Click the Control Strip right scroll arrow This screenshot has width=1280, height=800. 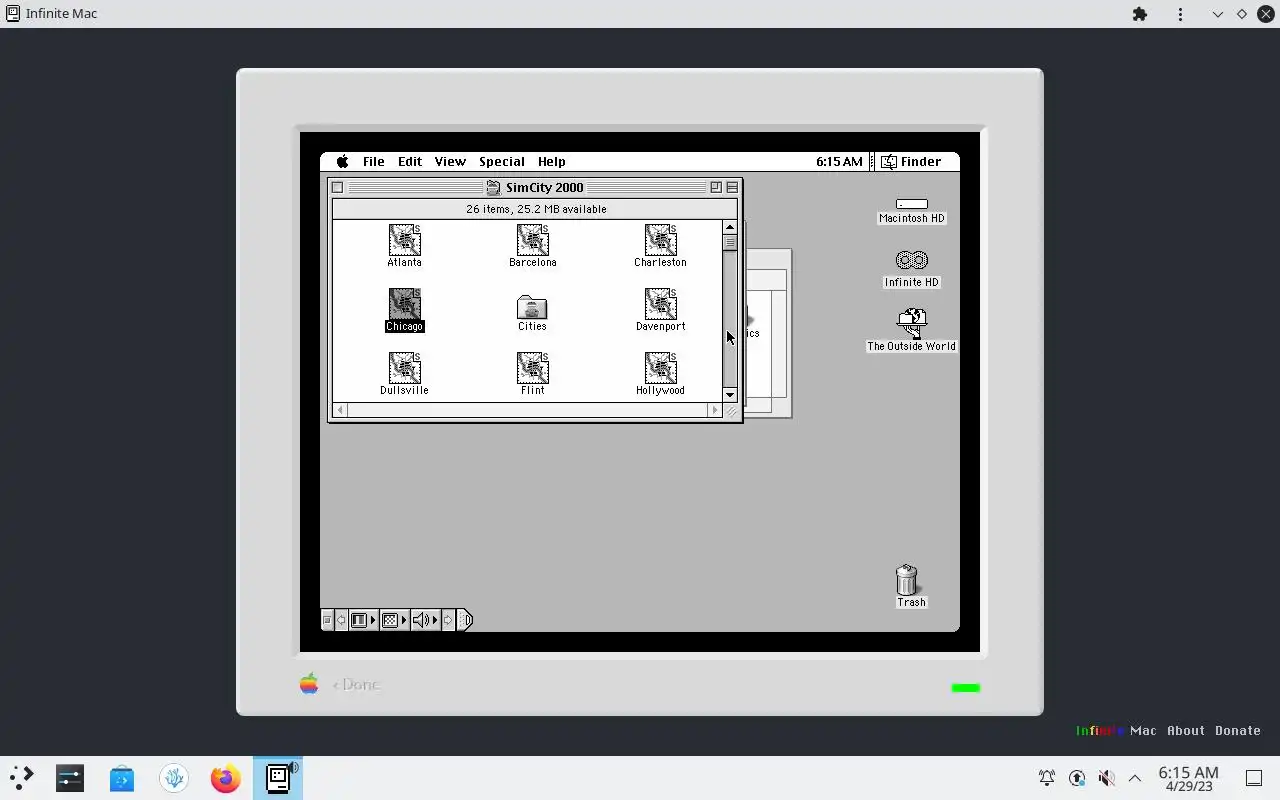click(x=448, y=620)
